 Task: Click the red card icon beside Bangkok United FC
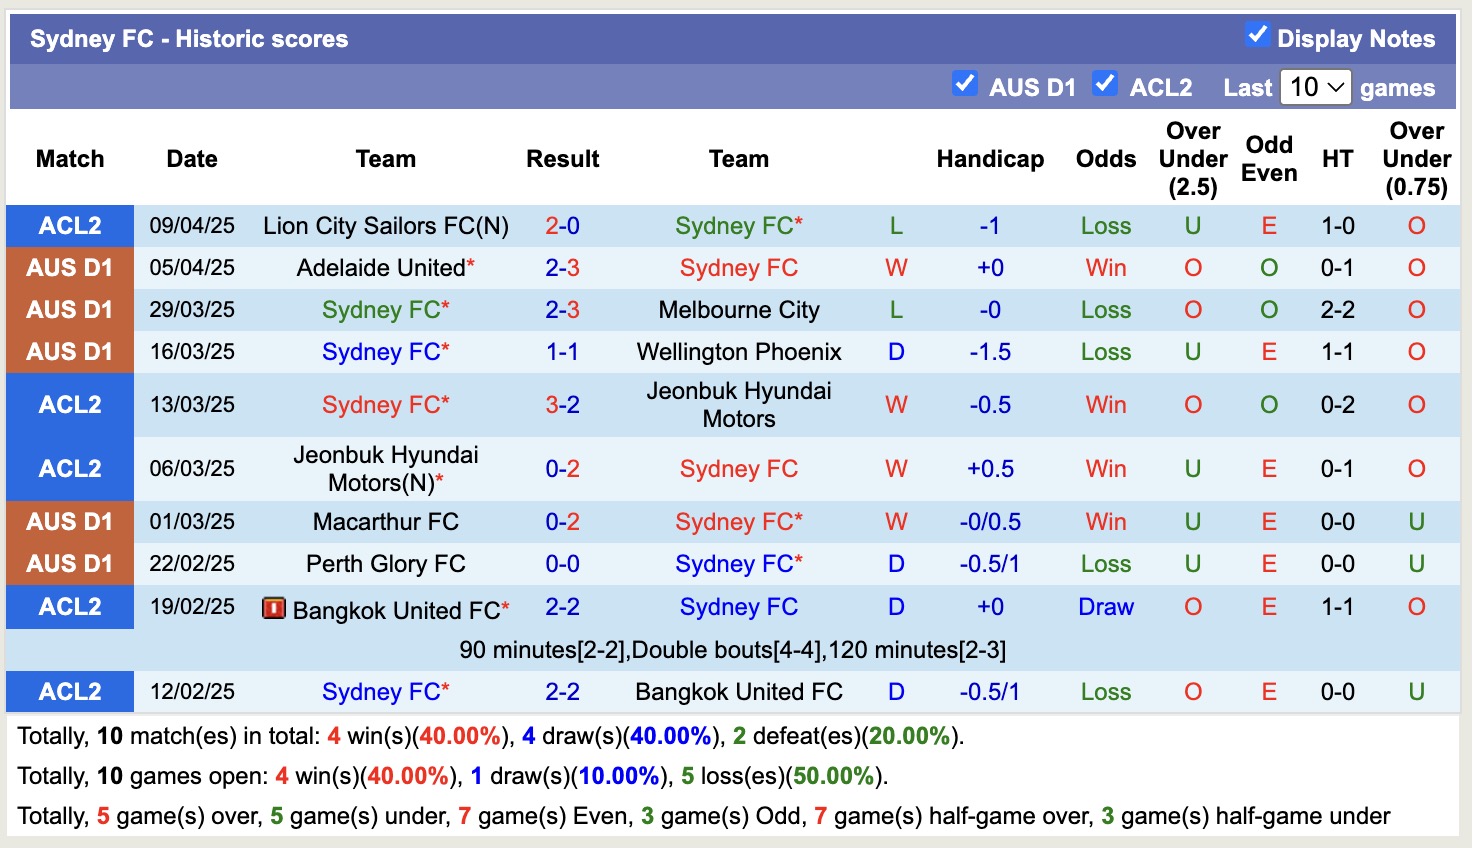tap(273, 607)
